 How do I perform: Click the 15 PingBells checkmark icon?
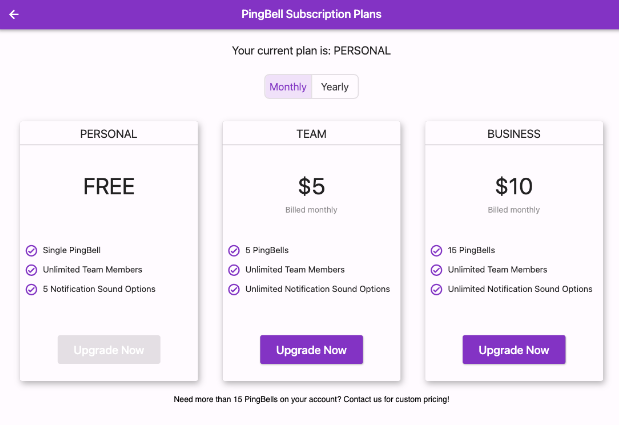437,251
